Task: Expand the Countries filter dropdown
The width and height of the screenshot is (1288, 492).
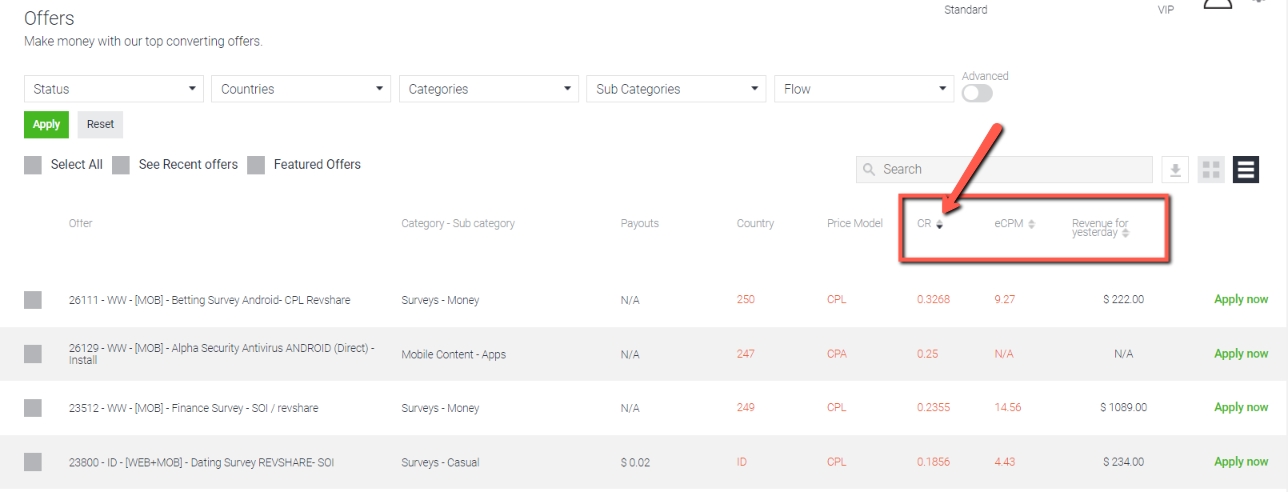Action: 301,89
